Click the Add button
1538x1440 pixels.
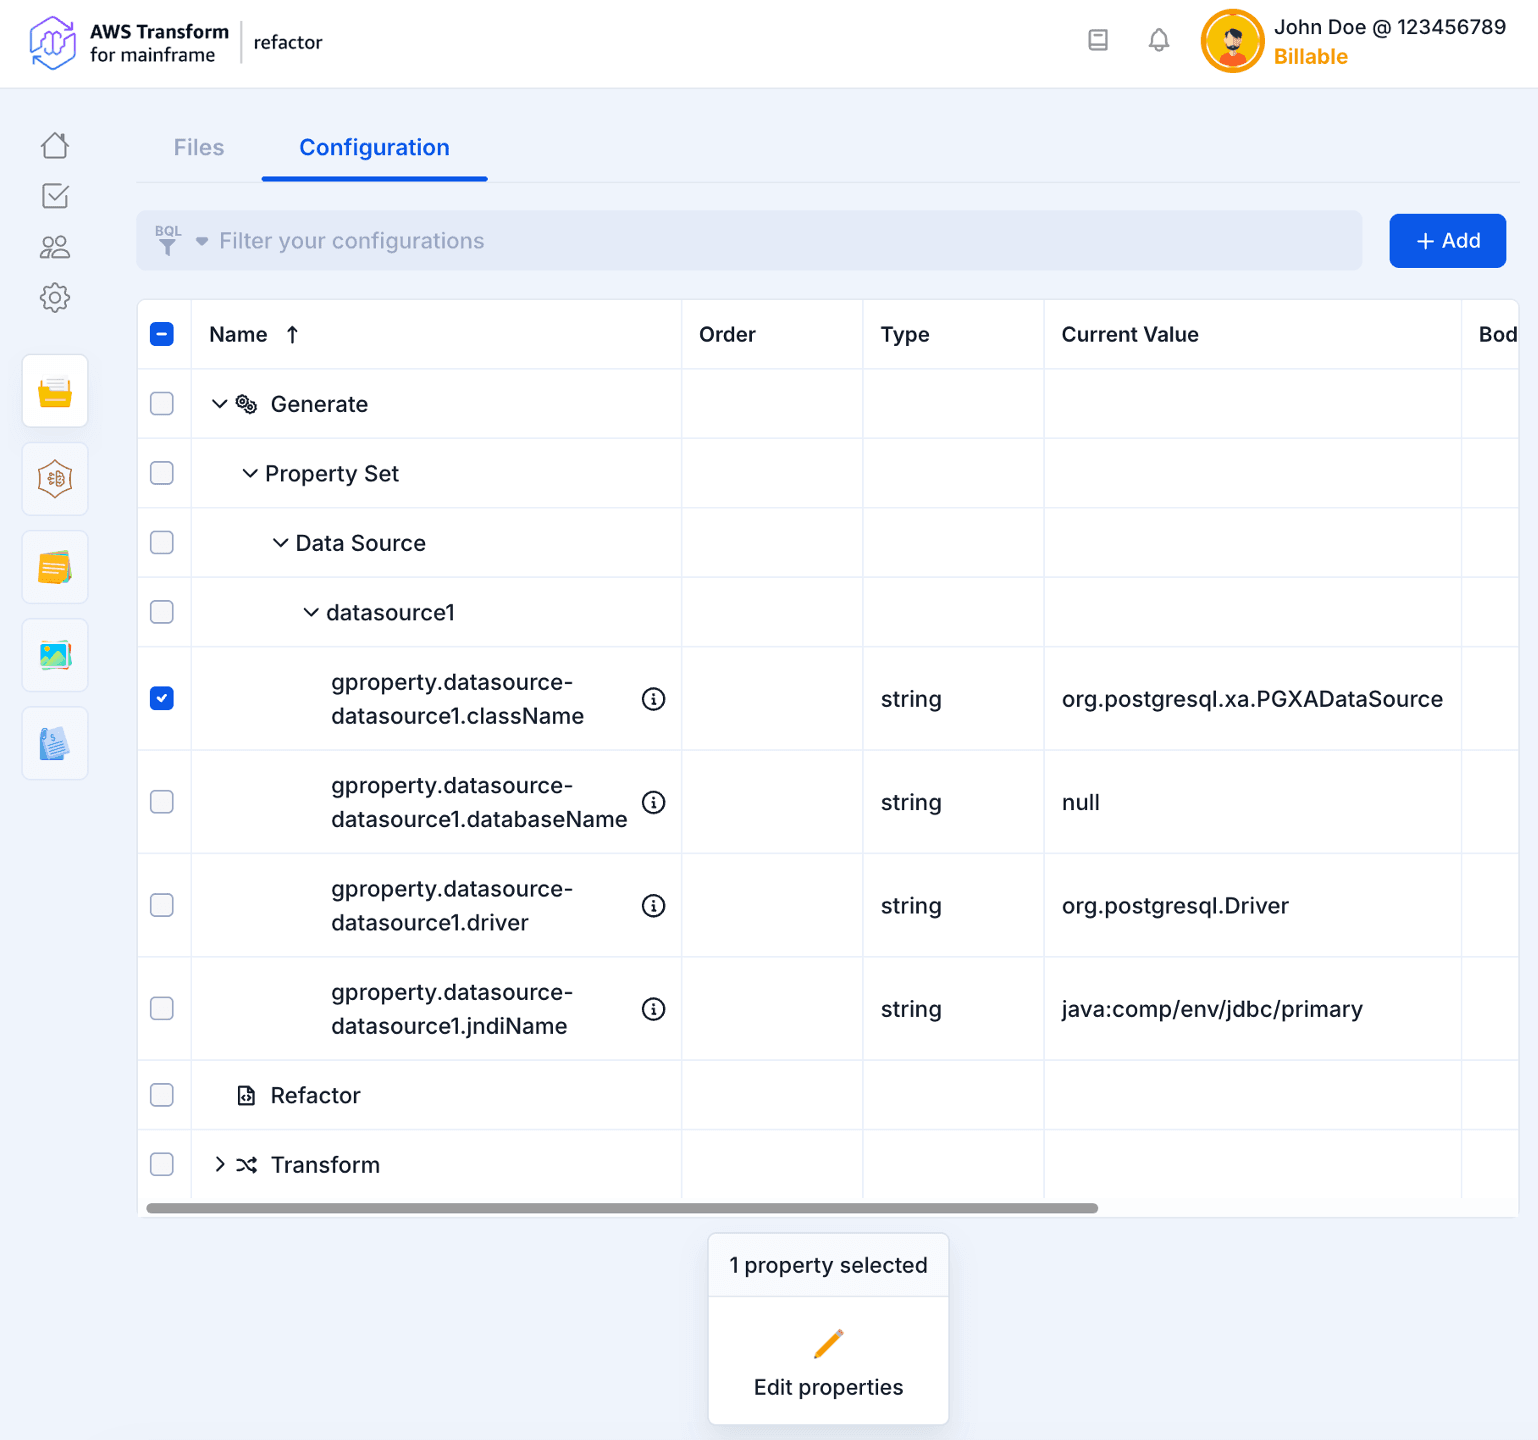[1447, 241]
